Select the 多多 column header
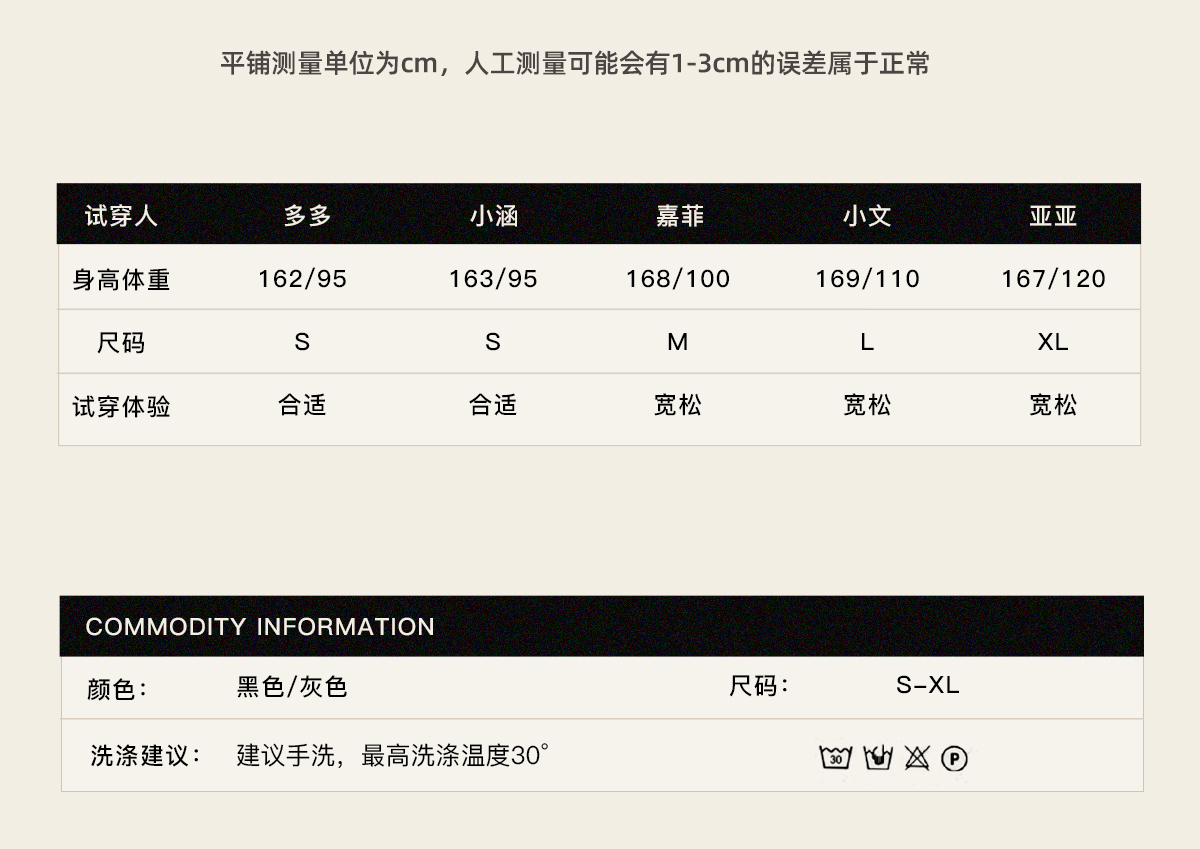Viewport: 1200px width, 849px height. 307,216
